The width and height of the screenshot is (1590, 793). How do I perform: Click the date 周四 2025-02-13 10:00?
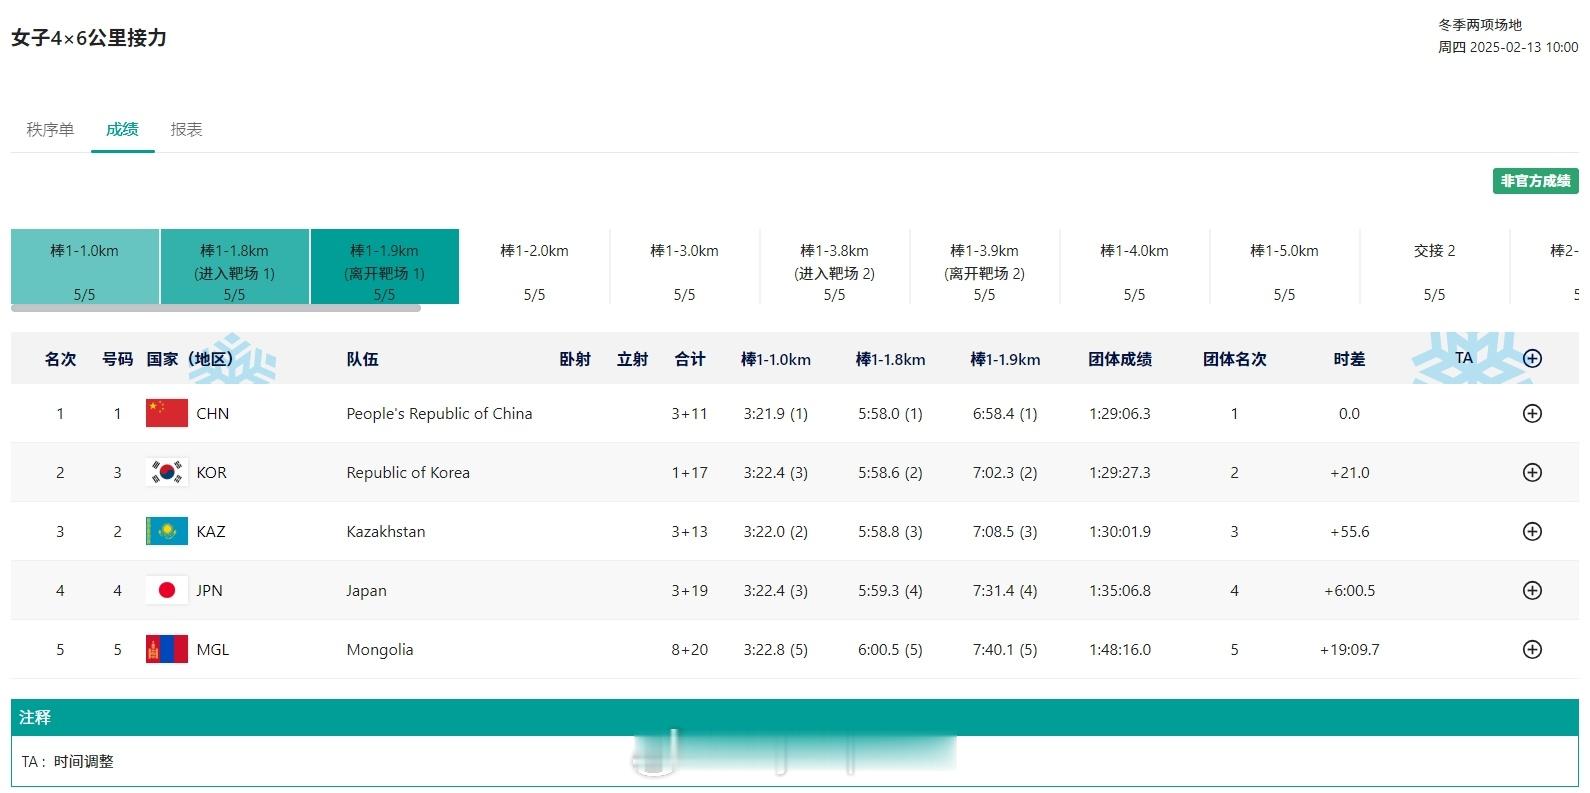(1508, 47)
